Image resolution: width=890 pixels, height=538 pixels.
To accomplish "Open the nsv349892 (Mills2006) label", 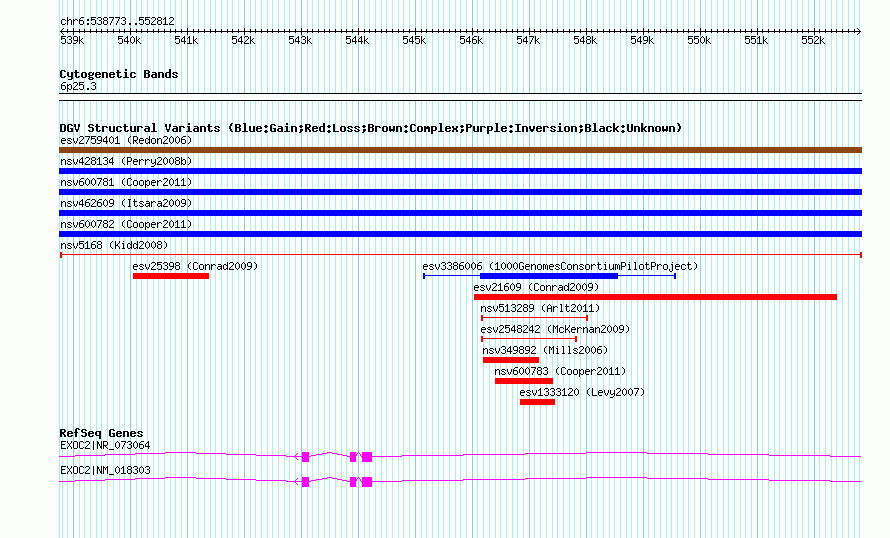I will [545, 350].
